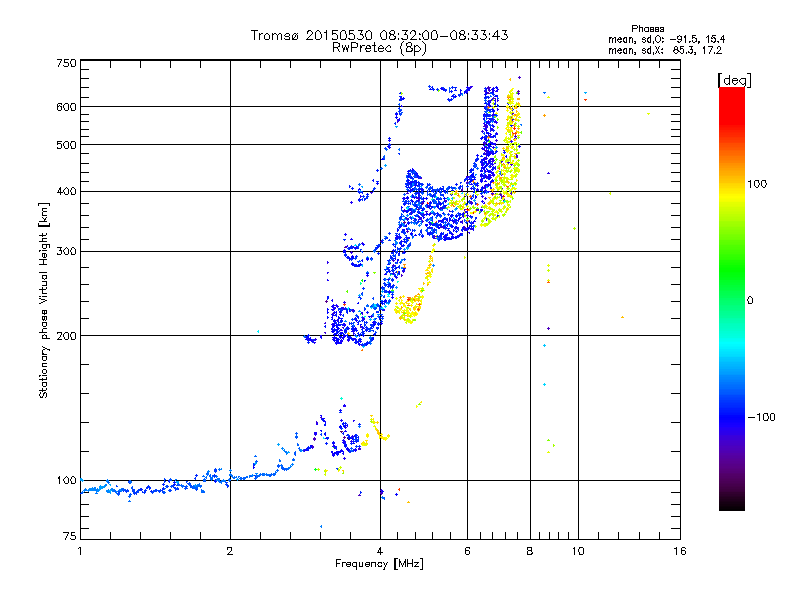Click the '8' x-axis tick label
The image size is (800, 600).
pos(530,551)
